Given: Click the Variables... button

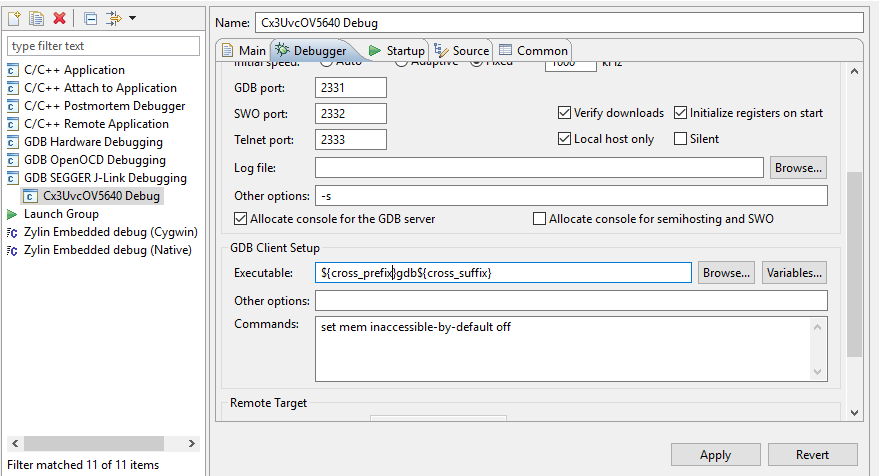Looking at the screenshot, I should click(794, 273).
